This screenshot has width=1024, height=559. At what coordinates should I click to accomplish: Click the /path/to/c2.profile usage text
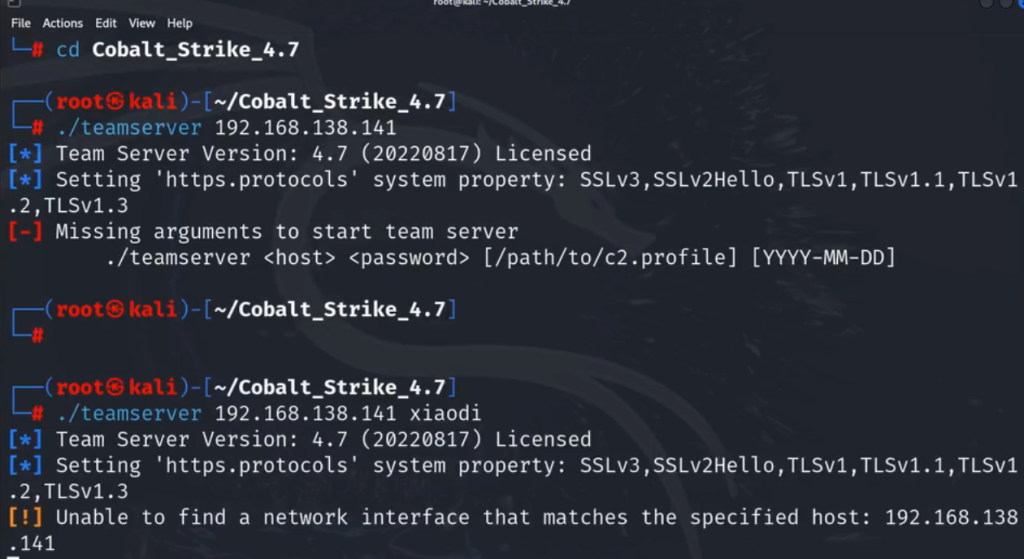pos(610,257)
